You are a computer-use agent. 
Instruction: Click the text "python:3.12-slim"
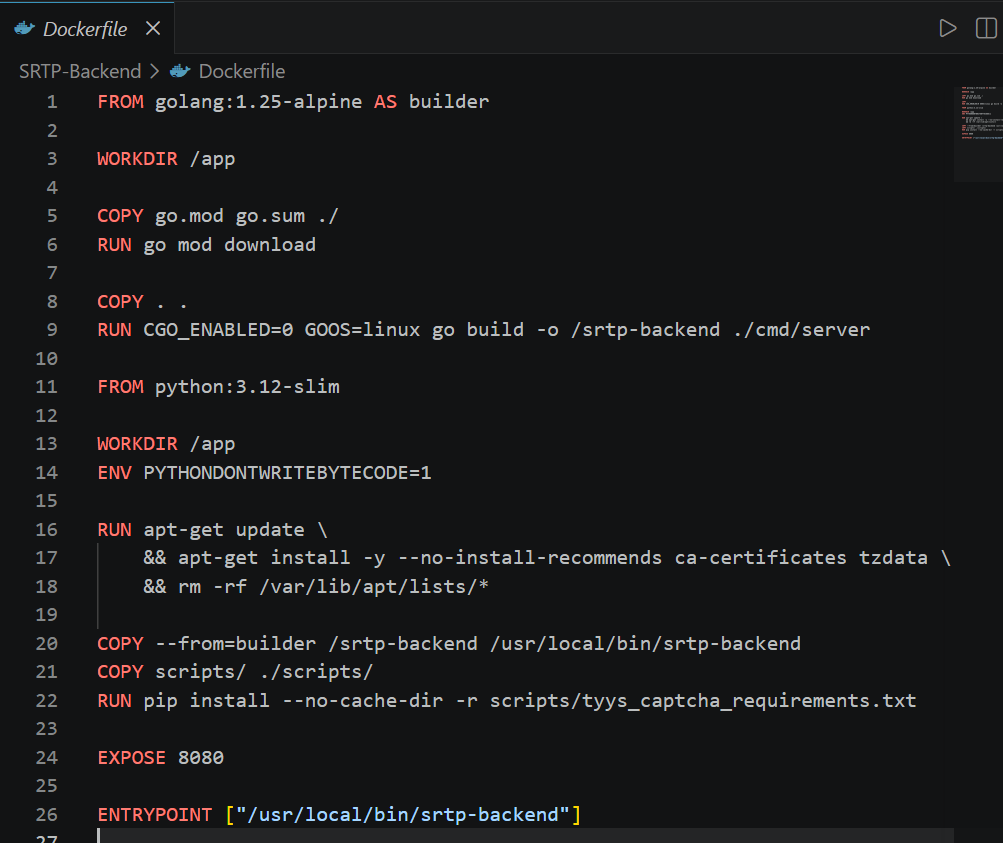point(247,387)
